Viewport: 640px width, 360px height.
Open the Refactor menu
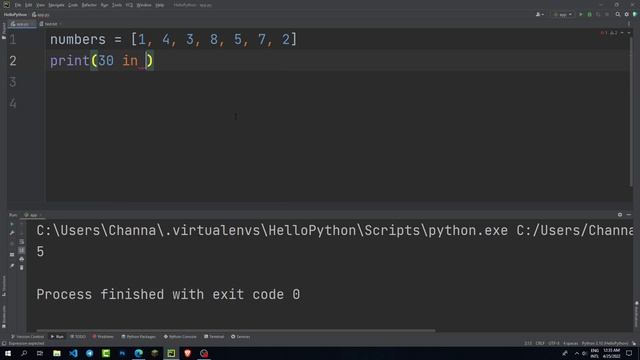89,5
